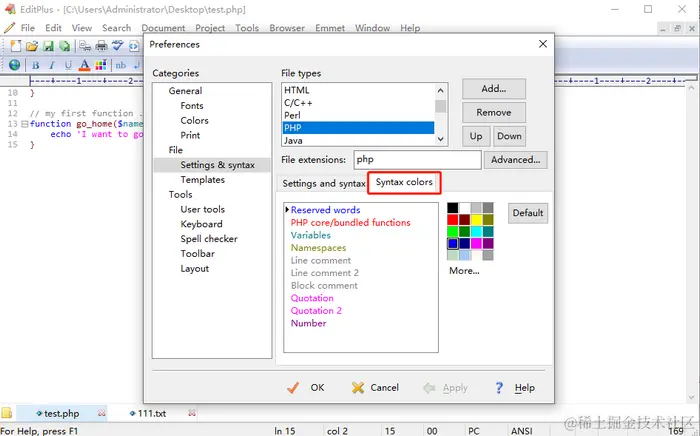
Task: Select Perl in the File types list
Action: click(358, 115)
